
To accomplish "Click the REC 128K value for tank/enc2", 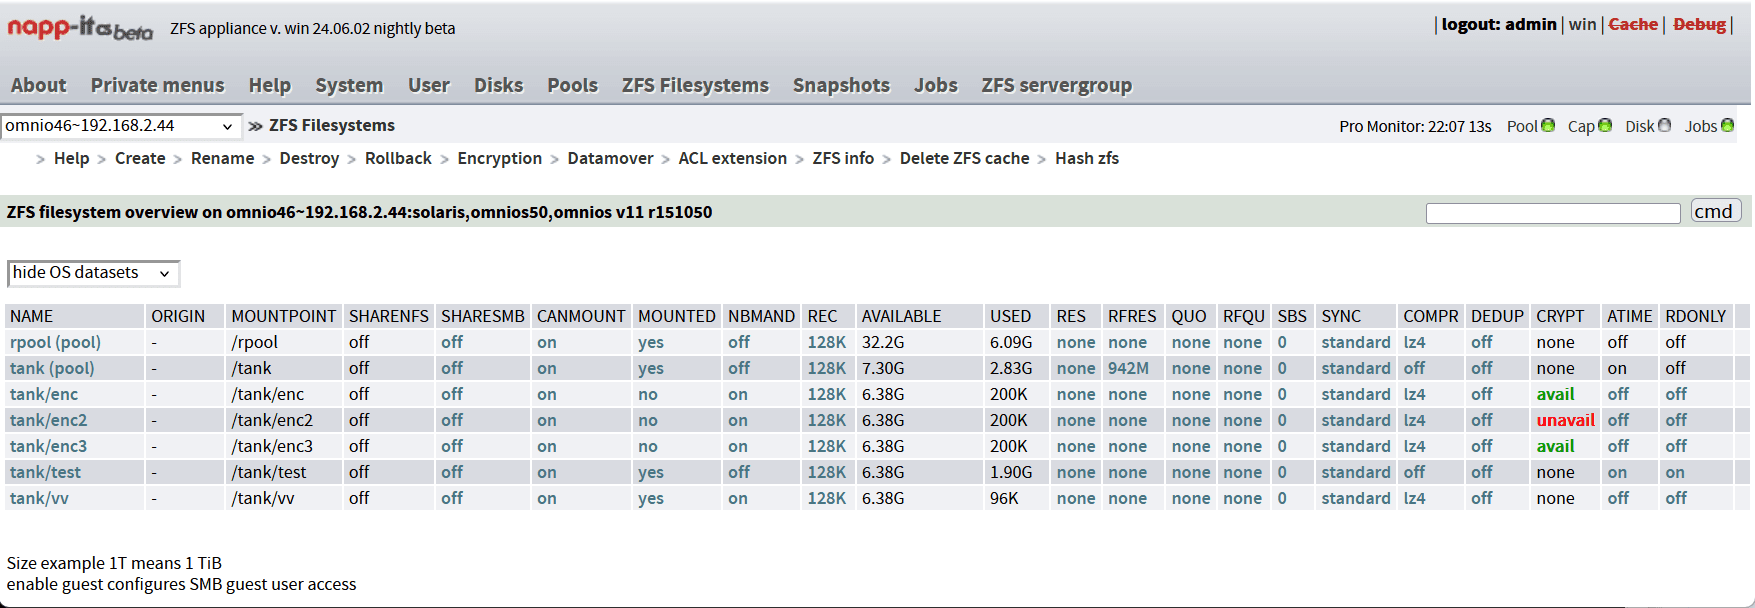I will [826, 420].
